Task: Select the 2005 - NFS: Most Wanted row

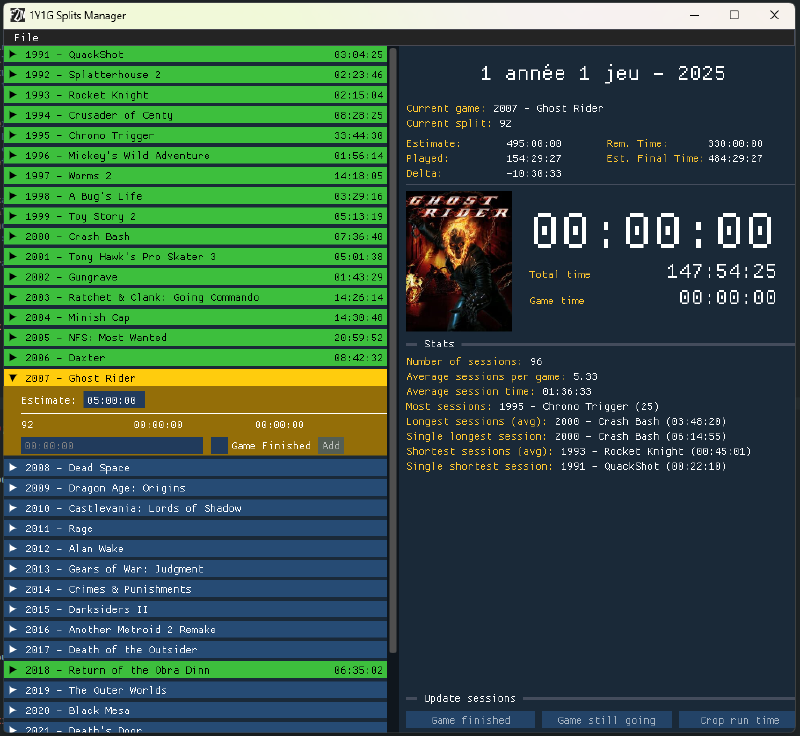Action: point(195,337)
